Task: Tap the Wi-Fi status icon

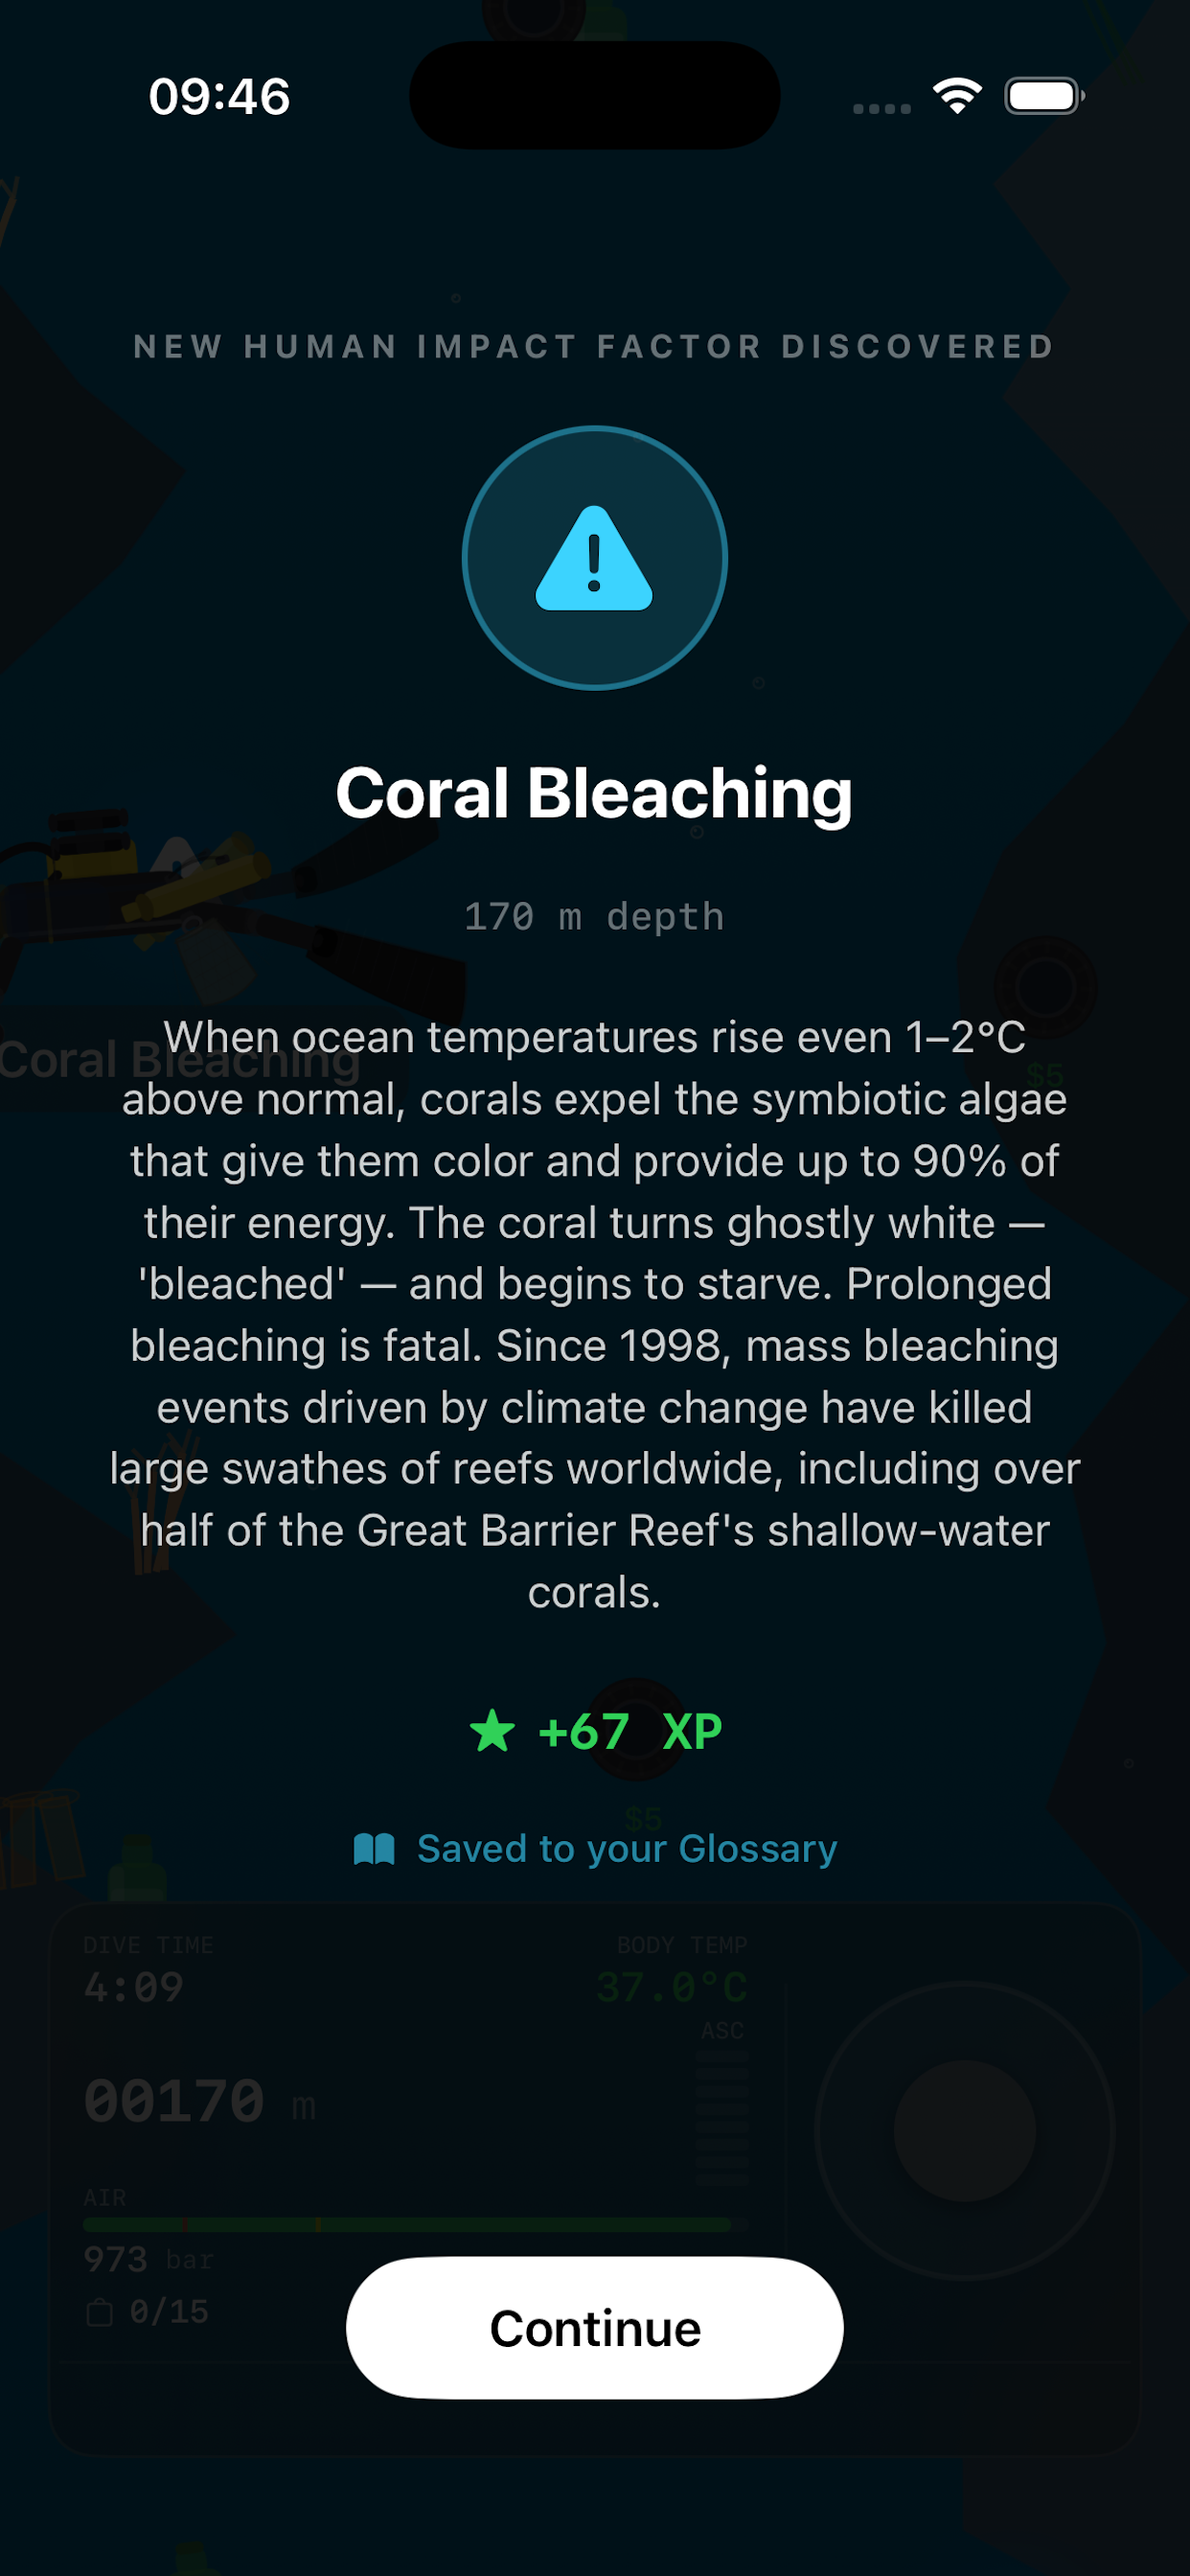Action: 957,96
